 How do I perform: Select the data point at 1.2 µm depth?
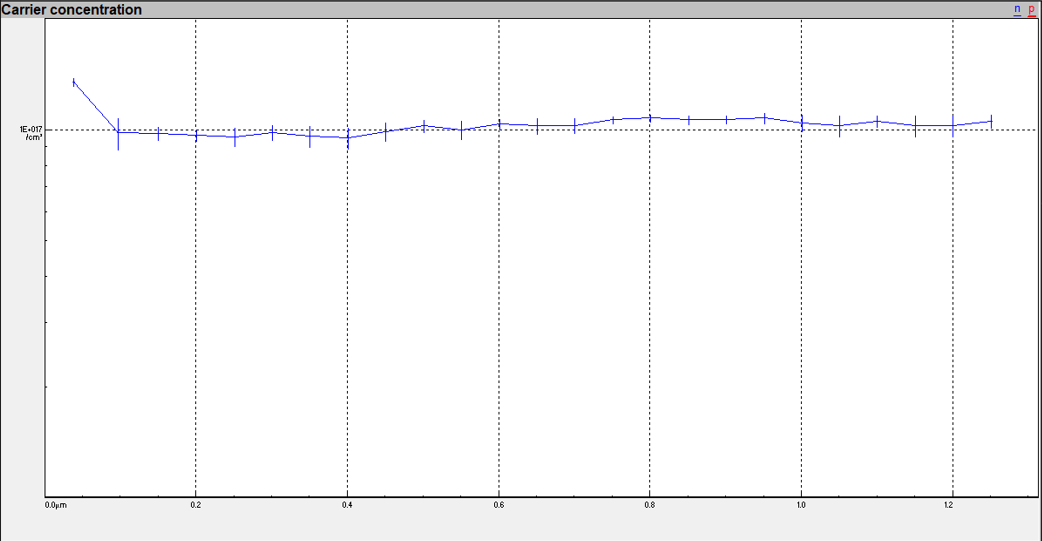click(953, 125)
